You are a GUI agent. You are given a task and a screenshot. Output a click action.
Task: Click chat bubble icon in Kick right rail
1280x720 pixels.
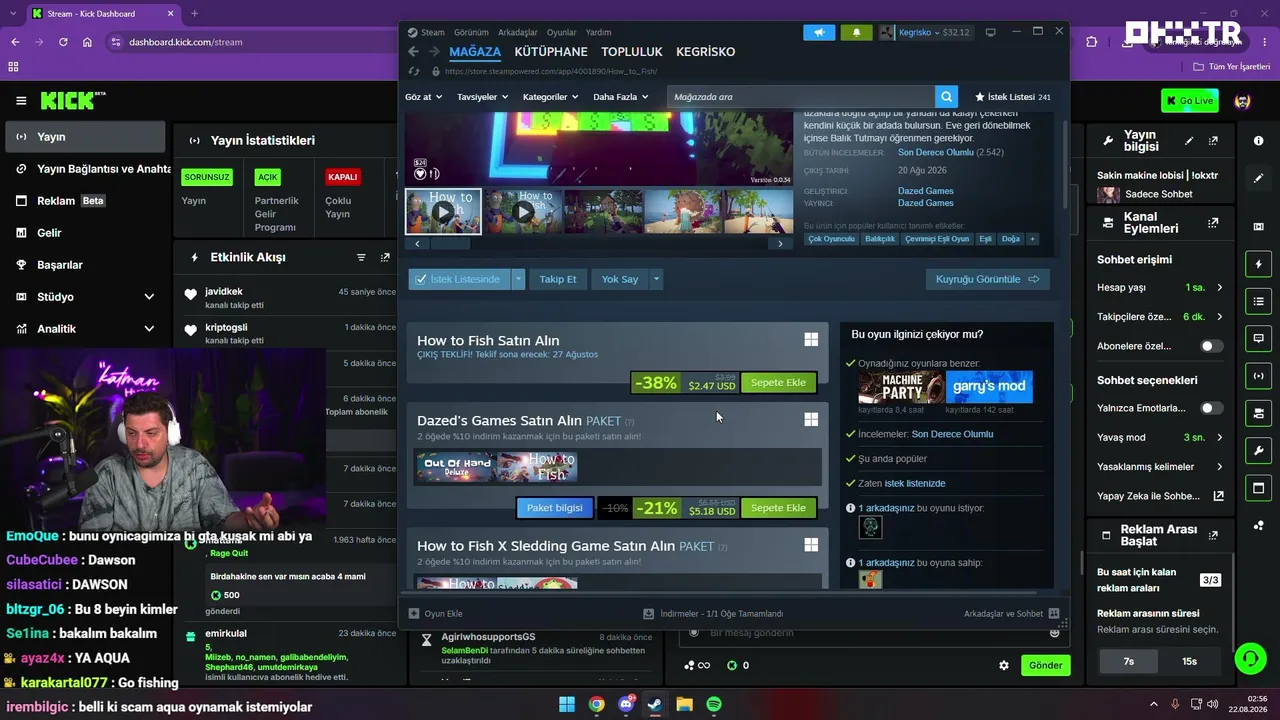pos(1258,339)
